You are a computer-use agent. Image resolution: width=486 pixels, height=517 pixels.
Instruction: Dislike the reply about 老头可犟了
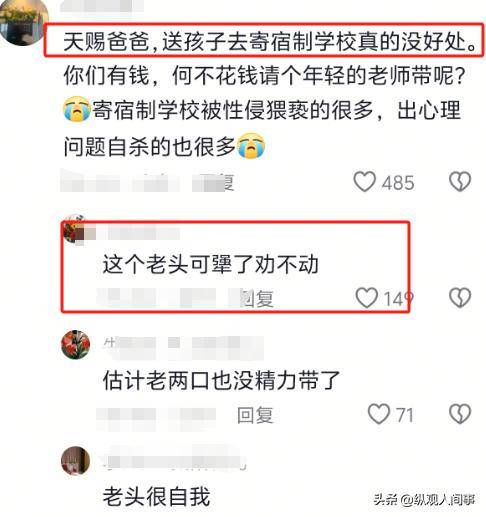[x=460, y=298]
